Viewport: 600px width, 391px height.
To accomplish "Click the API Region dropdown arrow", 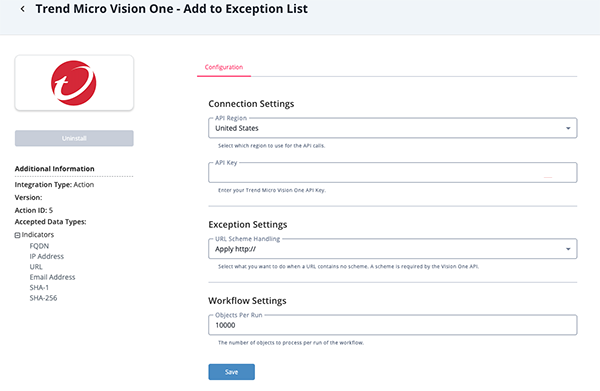I will (568, 128).
